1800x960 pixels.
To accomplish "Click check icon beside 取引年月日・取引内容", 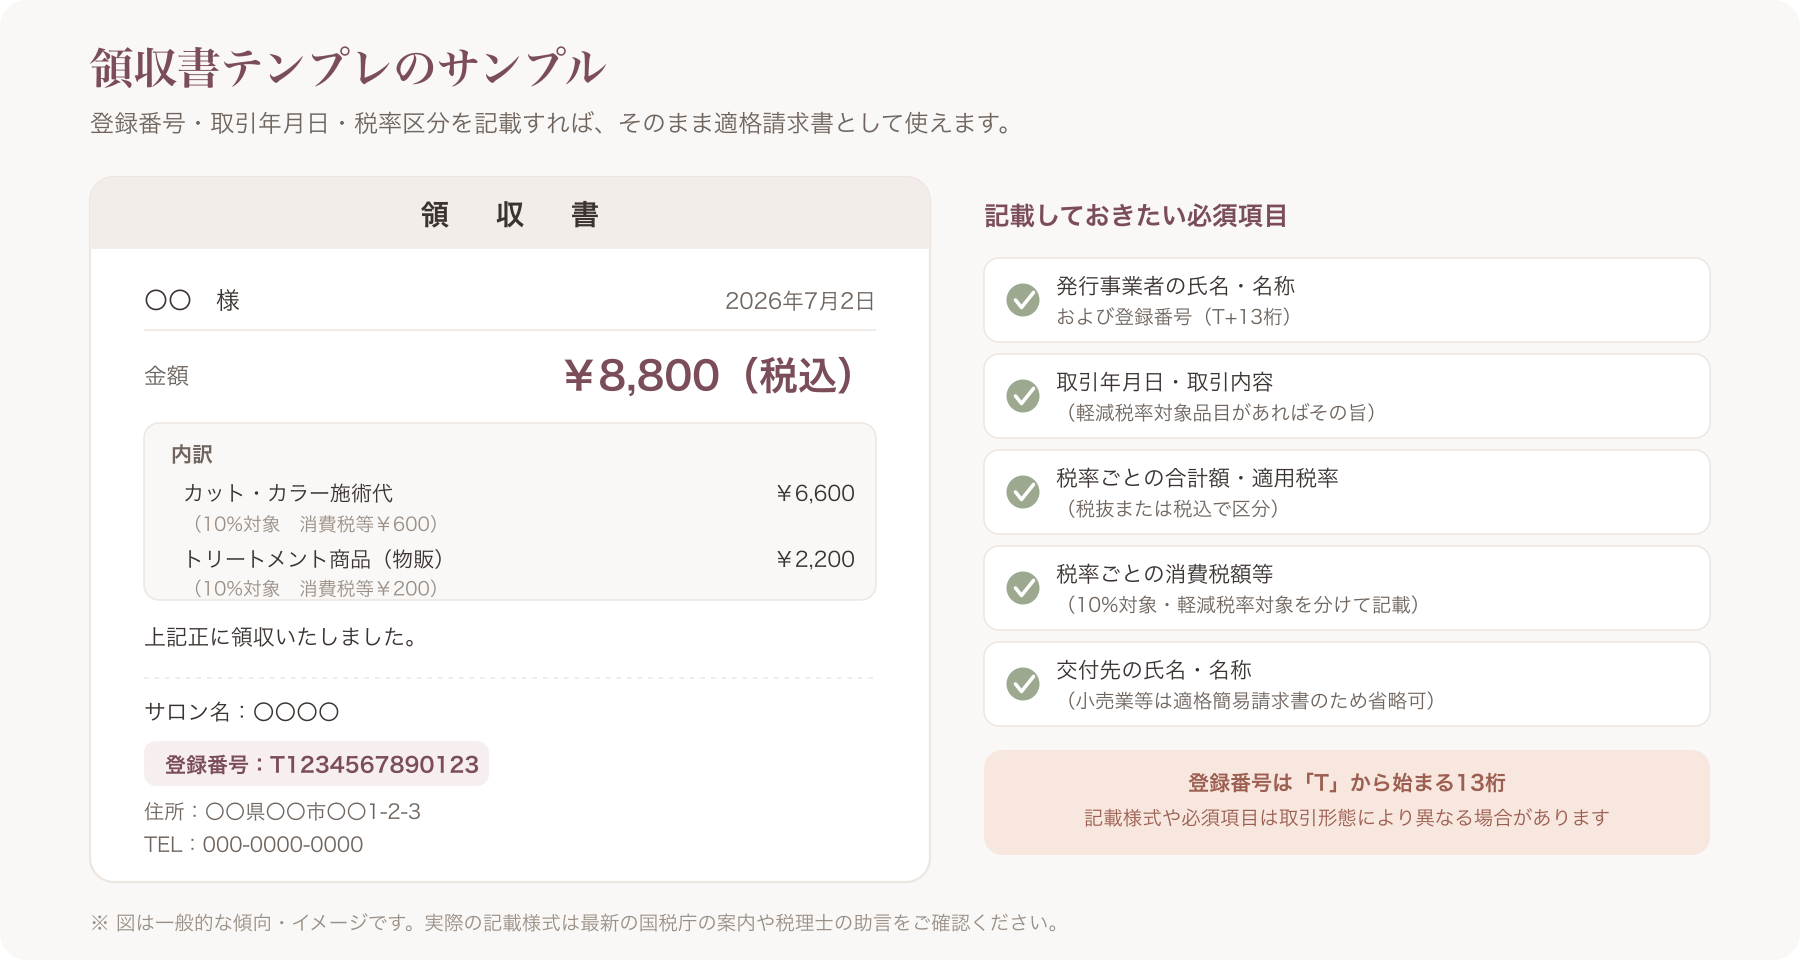I will (x=1022, y=396).
